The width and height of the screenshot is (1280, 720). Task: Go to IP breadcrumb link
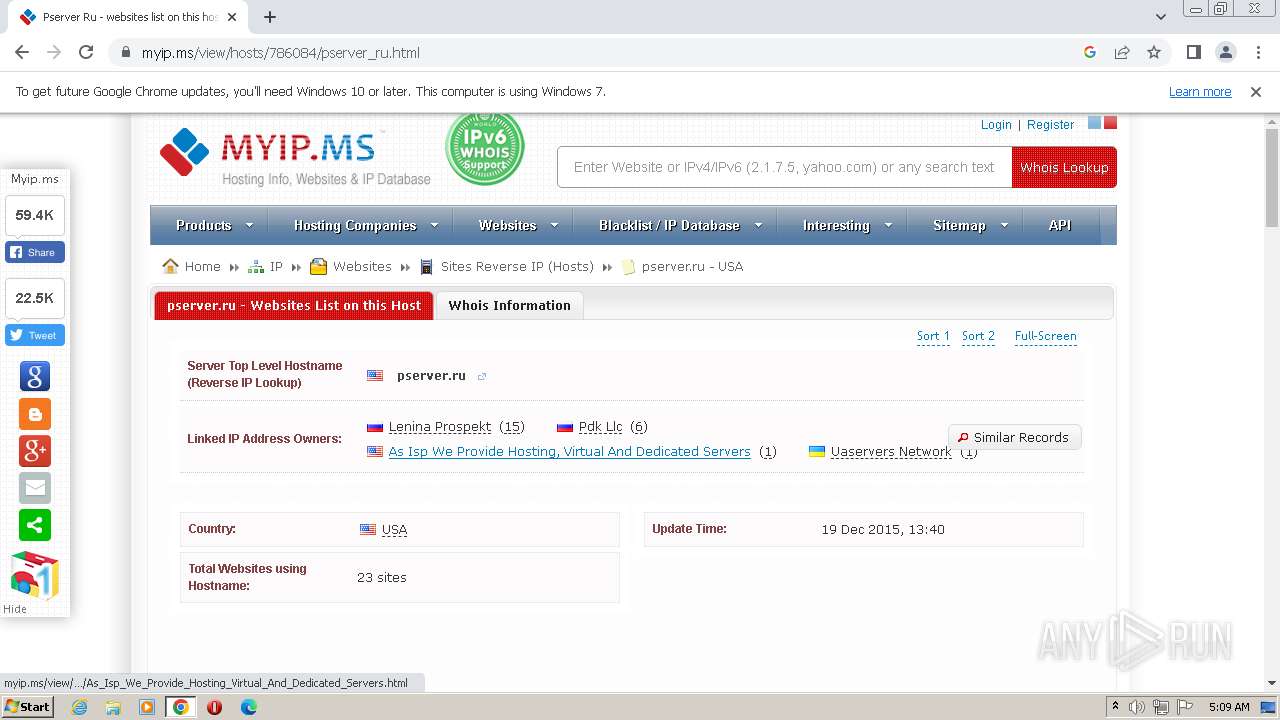tap(276, 266)
